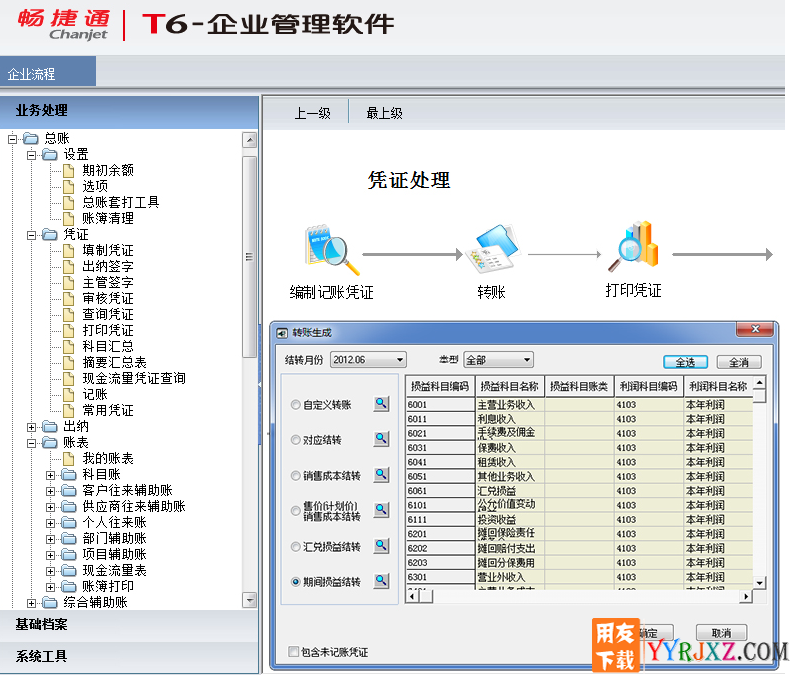
Task: Collapse the 账表 tree node
Action: 32,444
